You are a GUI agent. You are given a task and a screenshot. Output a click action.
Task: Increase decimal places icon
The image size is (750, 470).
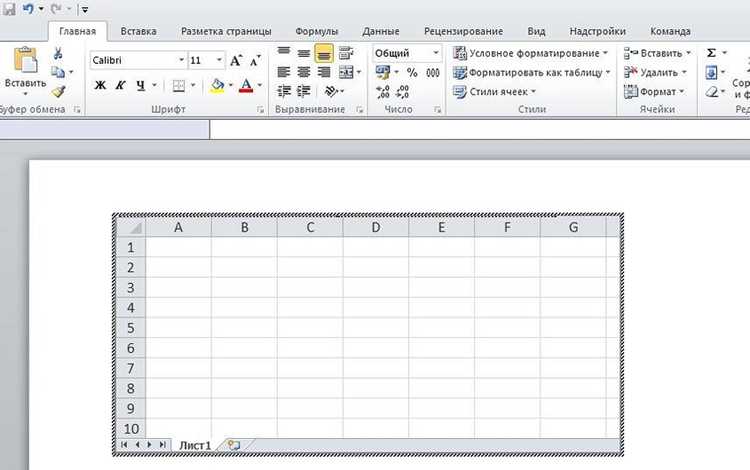pos(383,91)
